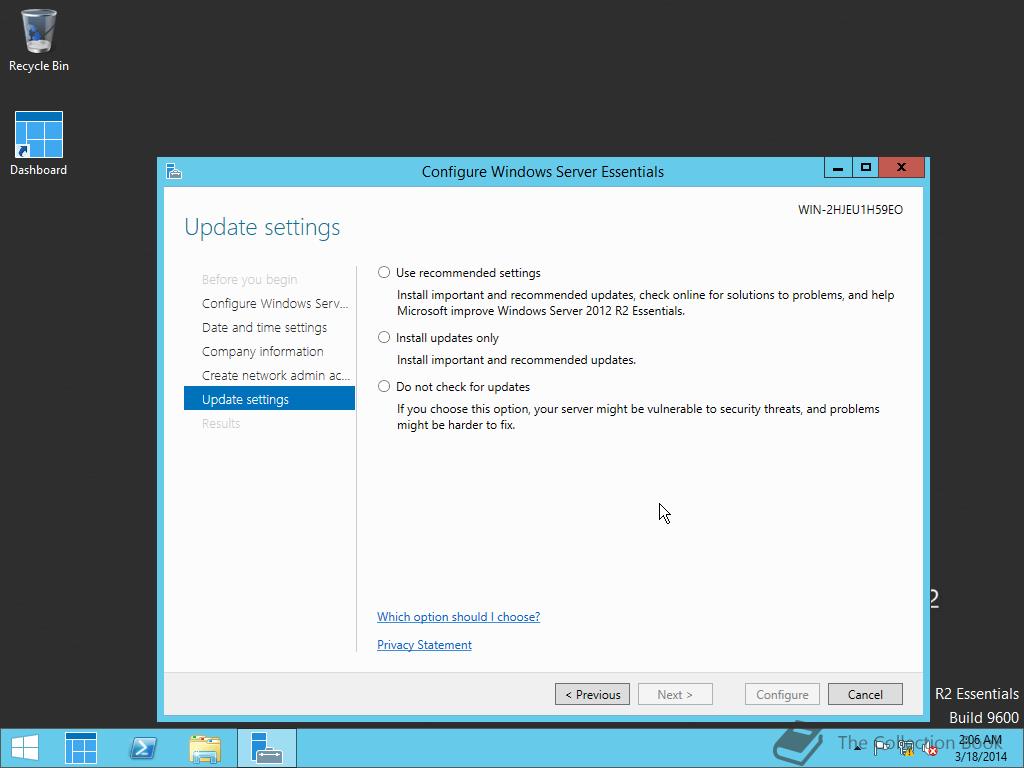Image resolution: width=1024 pixels, height=768 pixels.
Task: Open the Start button on taskbar
Action: [x=25, y=748]
